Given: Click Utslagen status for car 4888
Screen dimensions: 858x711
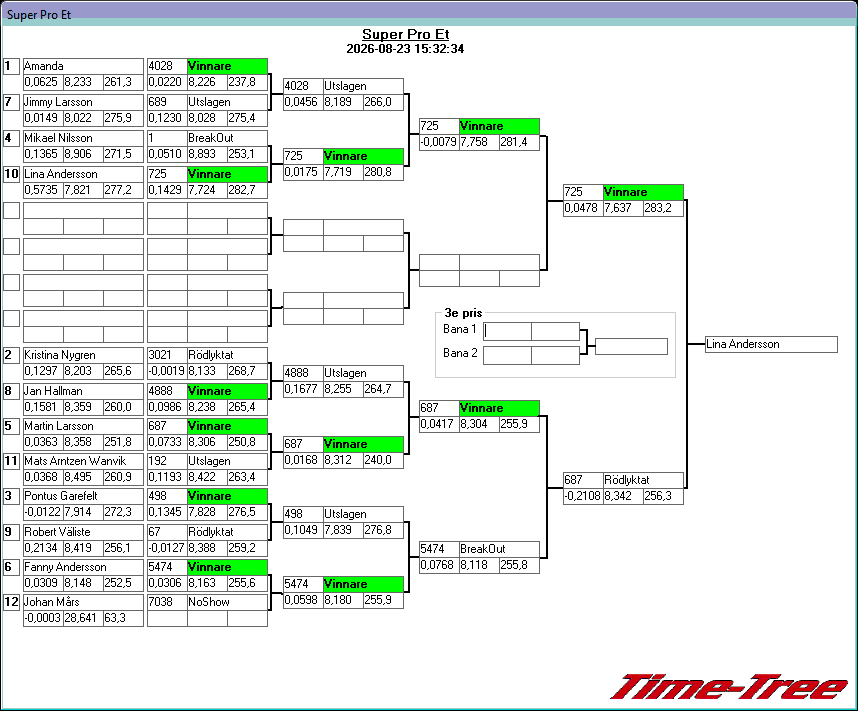Looking at the screenshot, I should tap(363, 373).
